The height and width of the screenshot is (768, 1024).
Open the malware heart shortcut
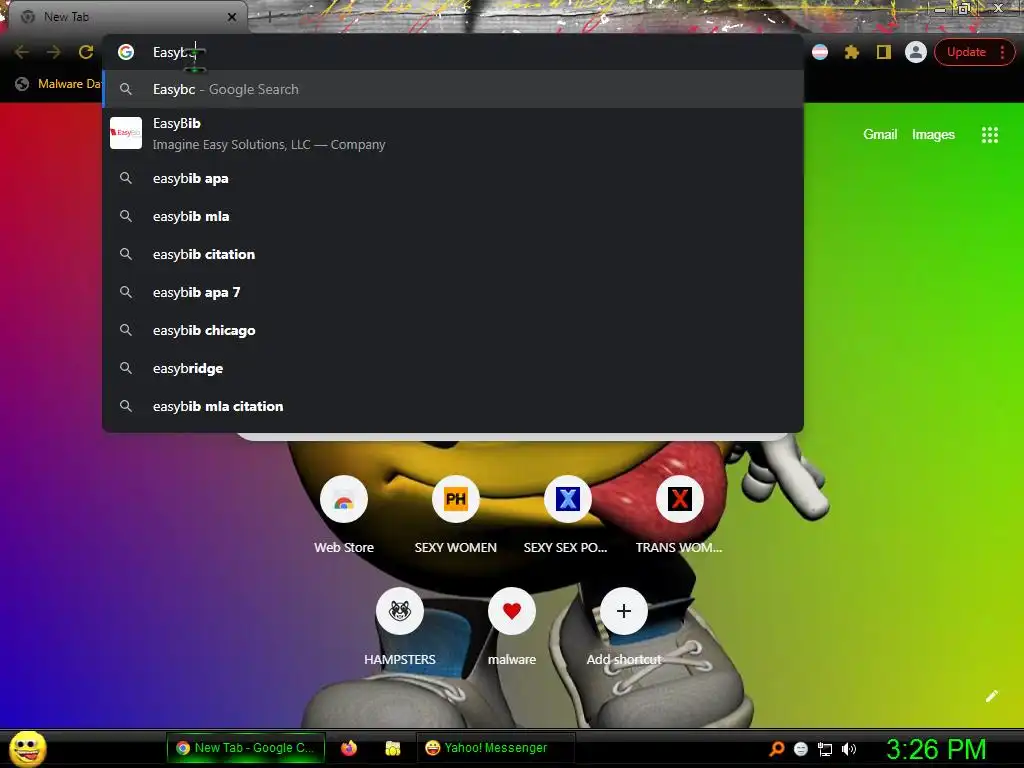point(511,628)
